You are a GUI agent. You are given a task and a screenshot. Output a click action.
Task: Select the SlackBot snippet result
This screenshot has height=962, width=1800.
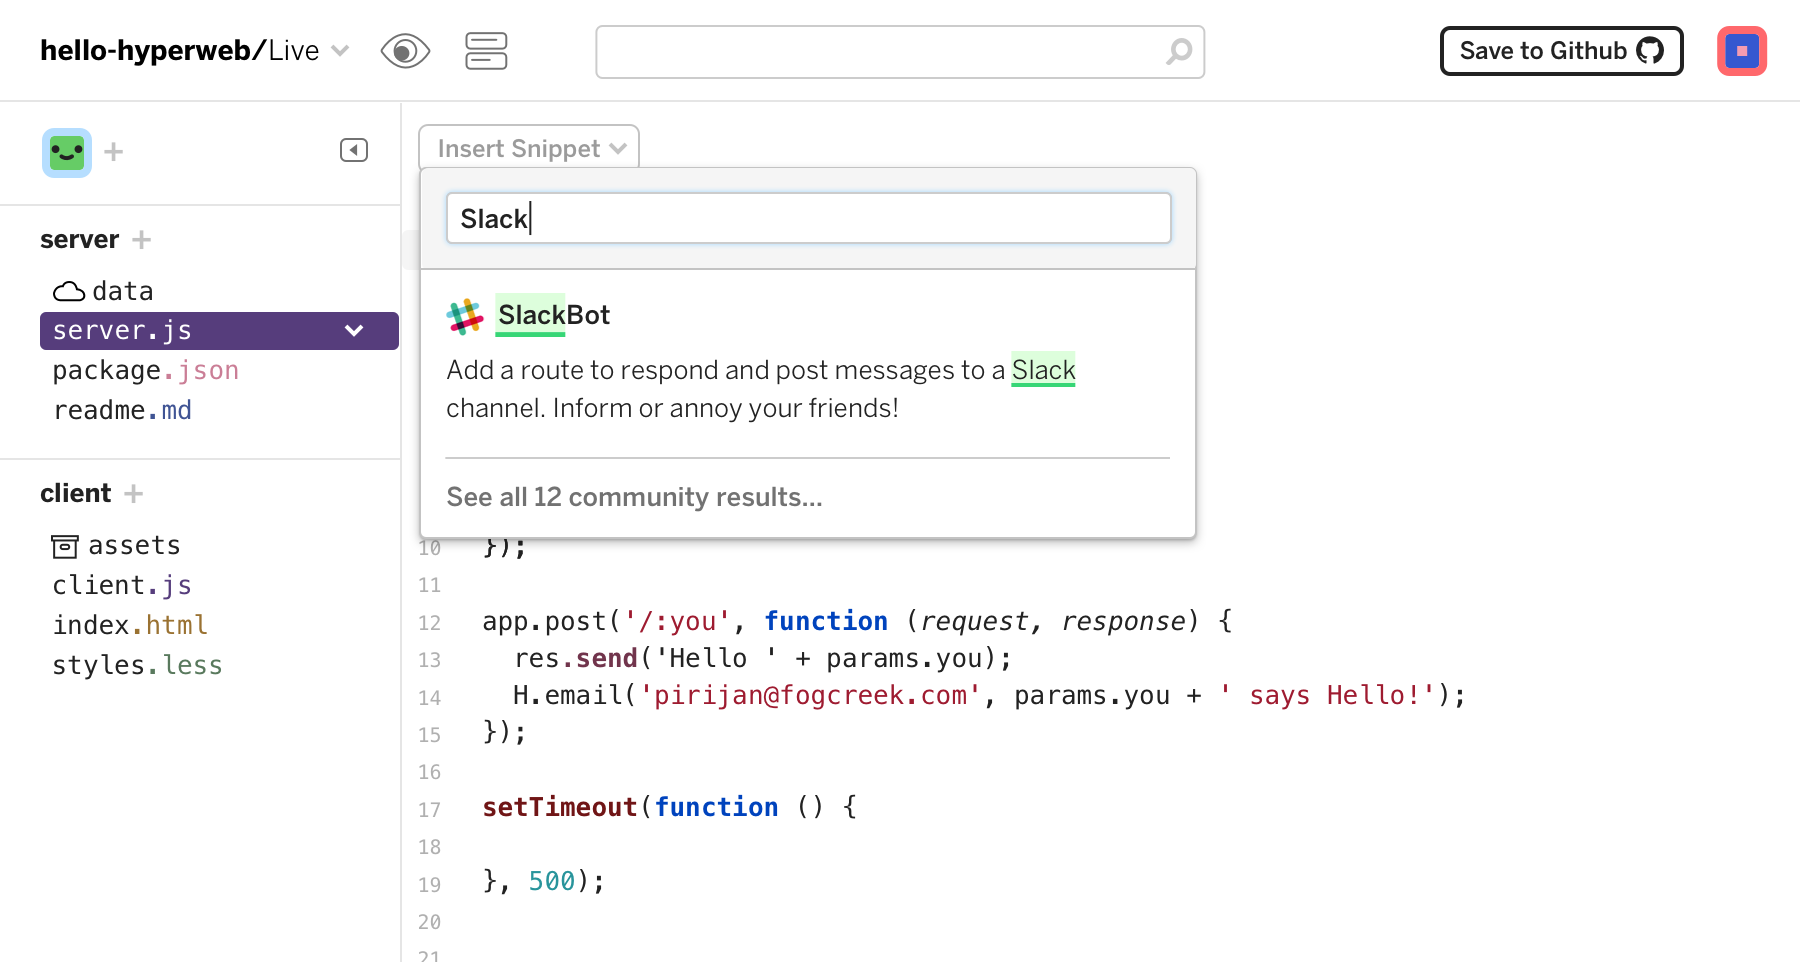(553, 316)
